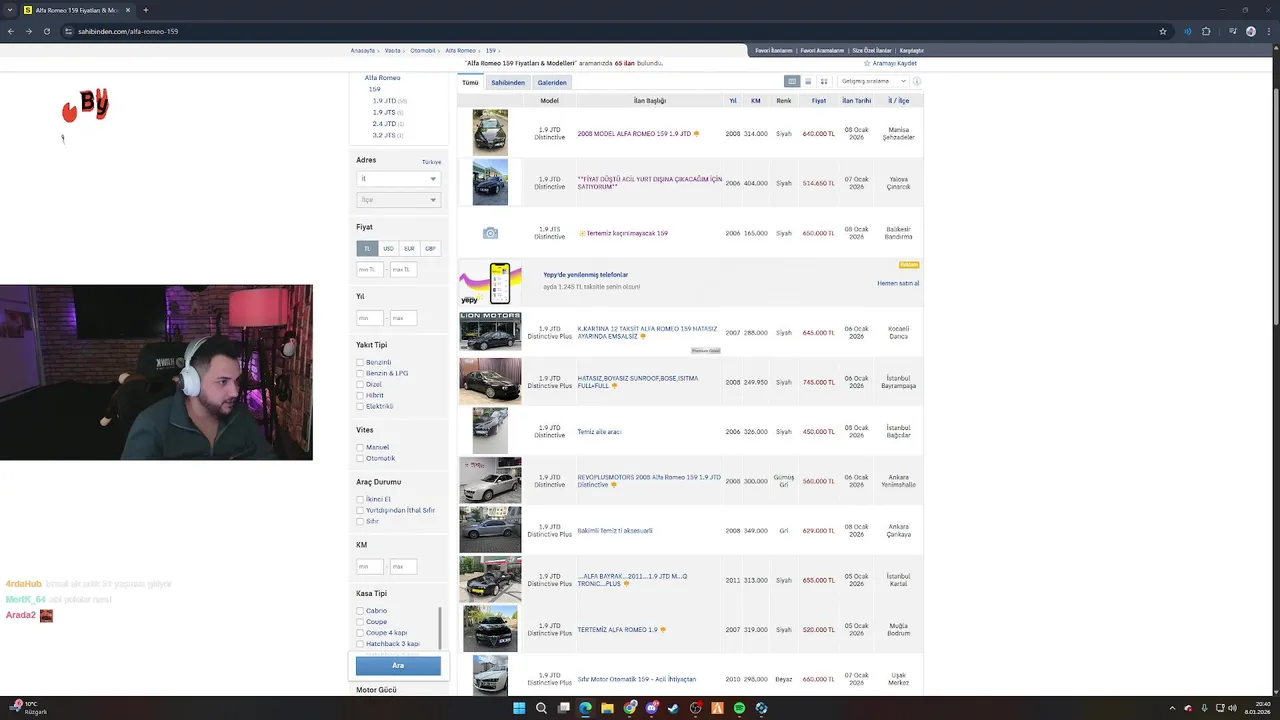Click the Hemen satın al ad link
Image resolution: width=1280 pixels, height=720 pixels.
(898, 283)
